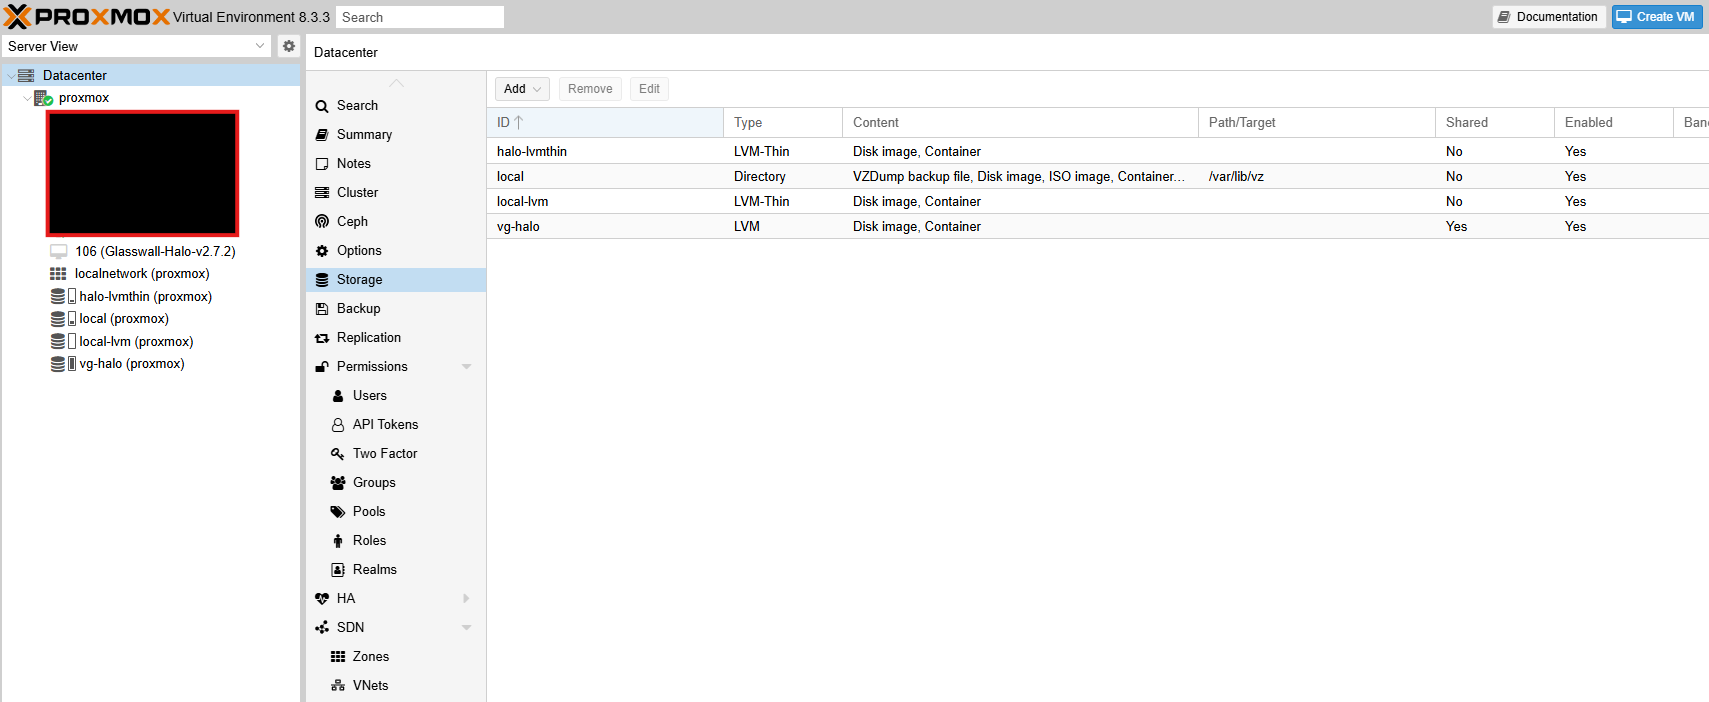Click the HA heartbeat icon

point(322,599)
